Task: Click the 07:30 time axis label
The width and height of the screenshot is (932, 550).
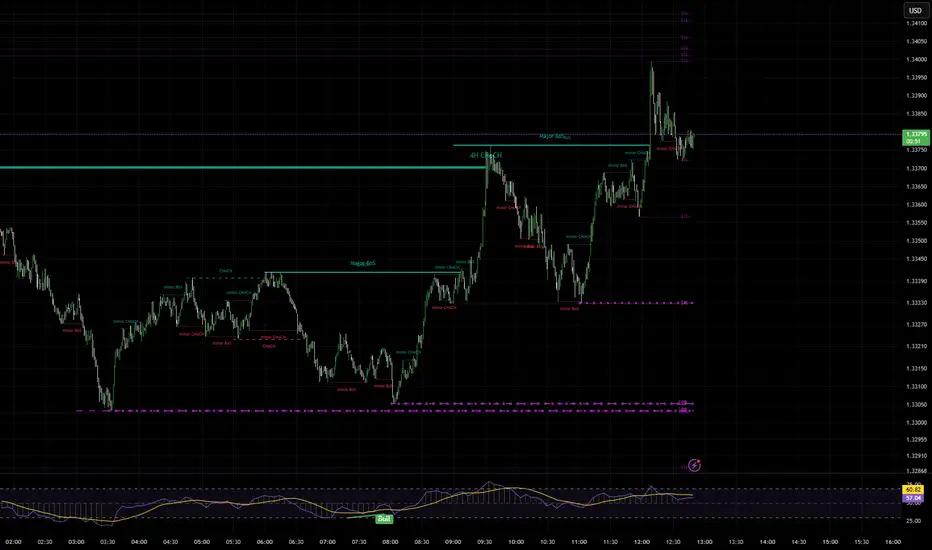Action: 359,542
